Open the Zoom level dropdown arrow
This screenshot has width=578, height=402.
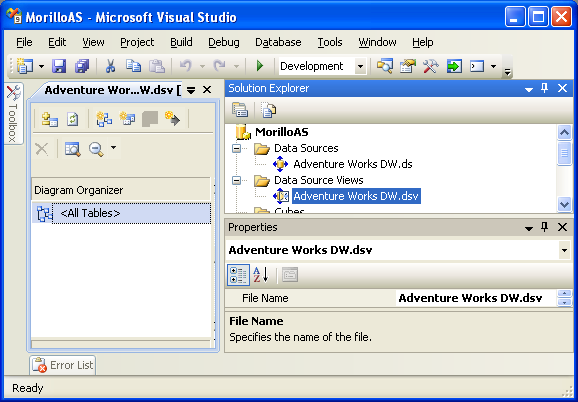pos(114,148)
